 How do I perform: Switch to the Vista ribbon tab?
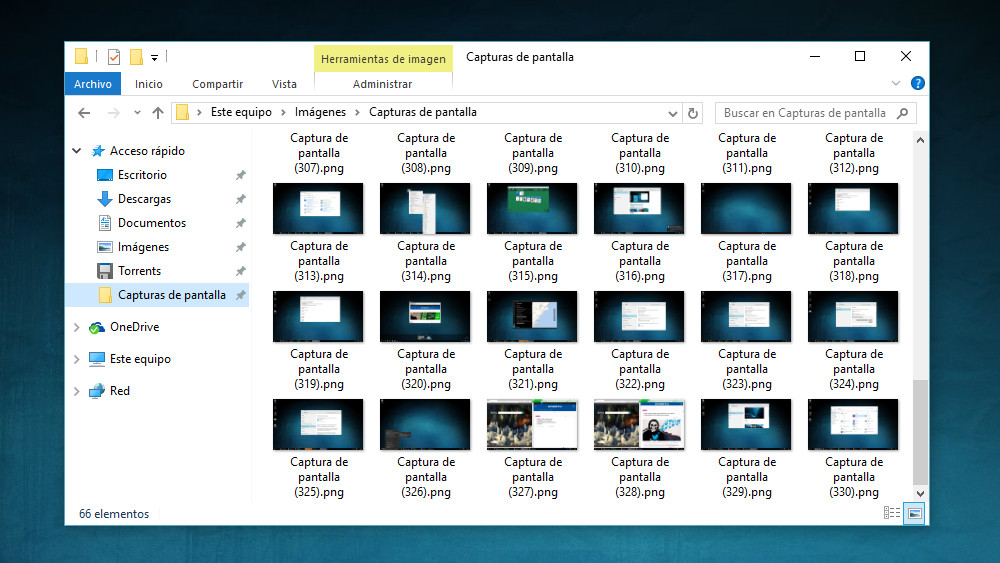[284, 84]
